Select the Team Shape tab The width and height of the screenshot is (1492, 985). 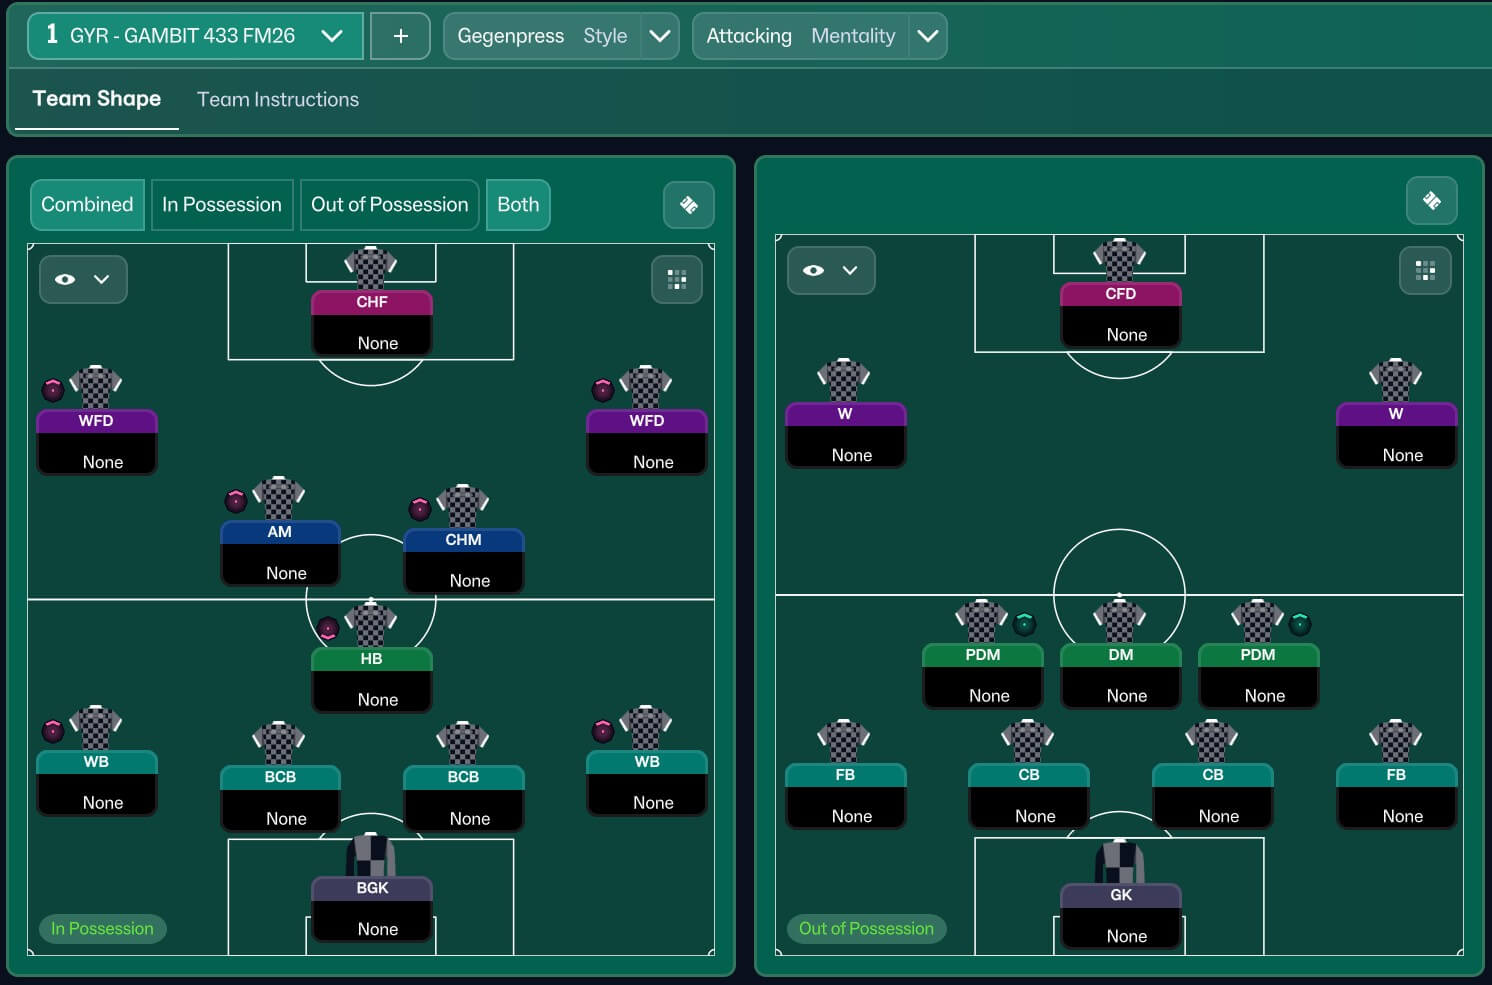(x=96, y=99)
